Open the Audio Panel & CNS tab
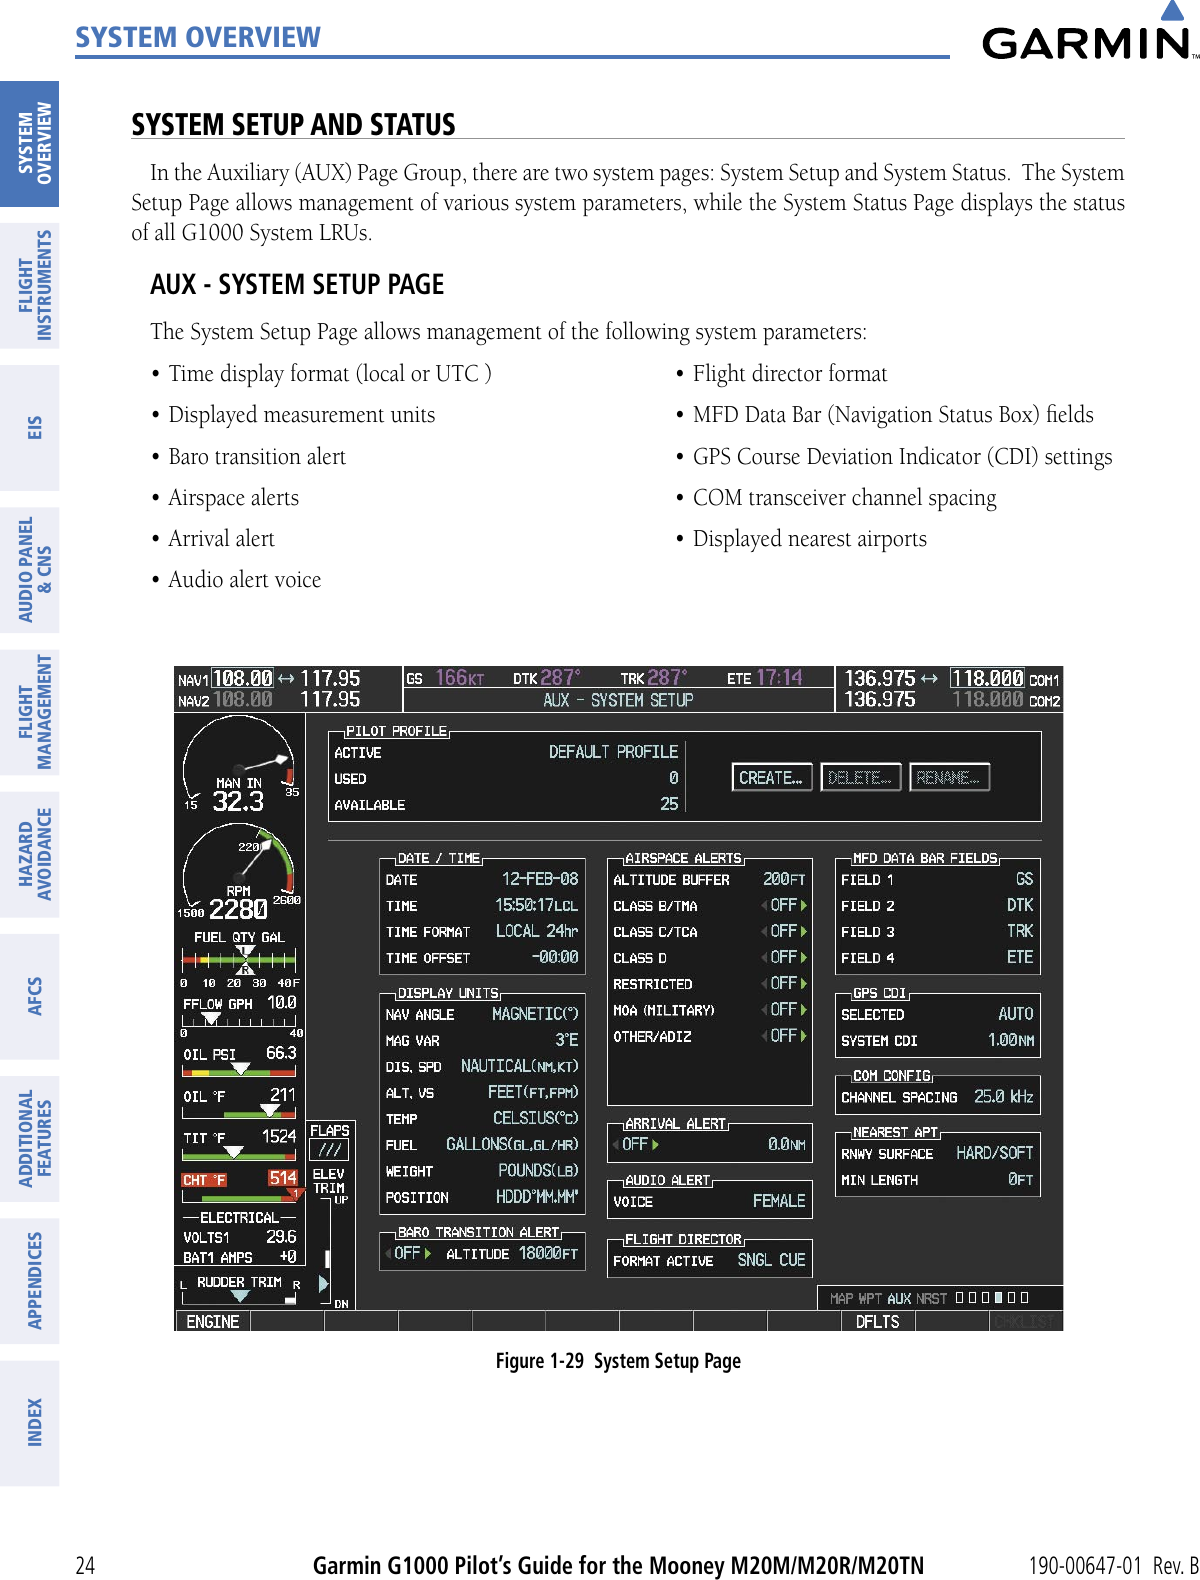Screen dimensions: 1200x1580 (x=30, y=570)
